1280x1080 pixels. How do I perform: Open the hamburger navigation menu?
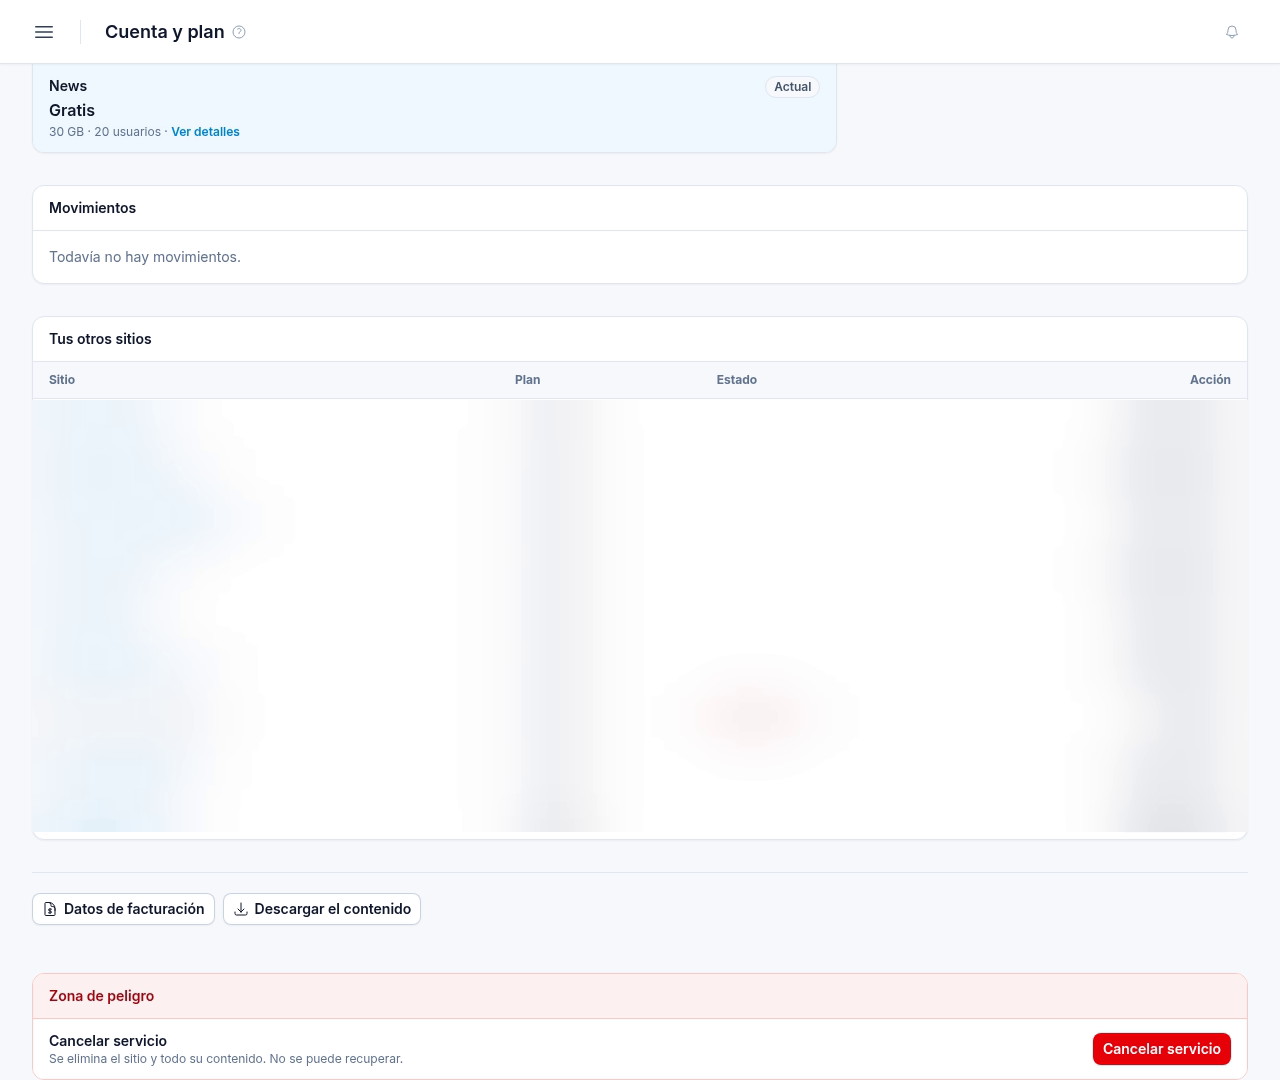tap(44, 32)
